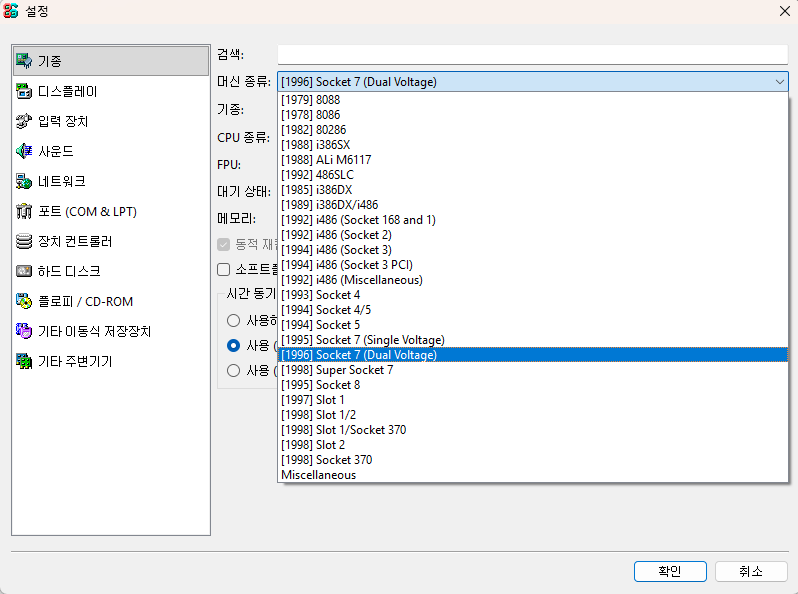The image size is (798, 594).
Task: Open the 네트워크 network settings icon
Action: pyautogui.click(x=24, y=181)
